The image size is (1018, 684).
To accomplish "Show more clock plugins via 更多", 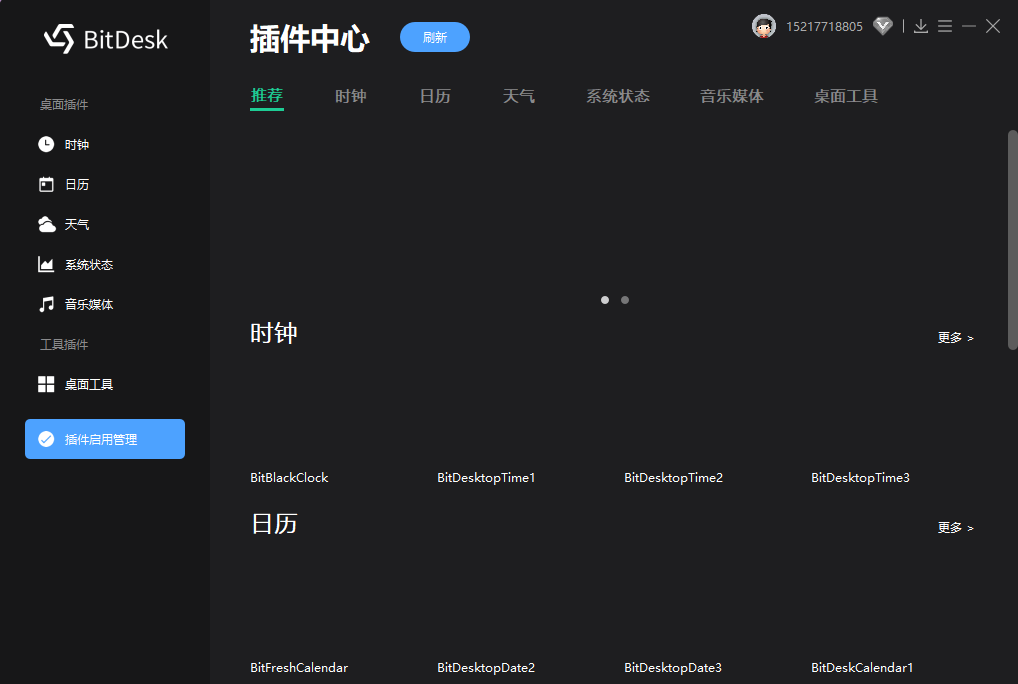I will tap(955, 337).
